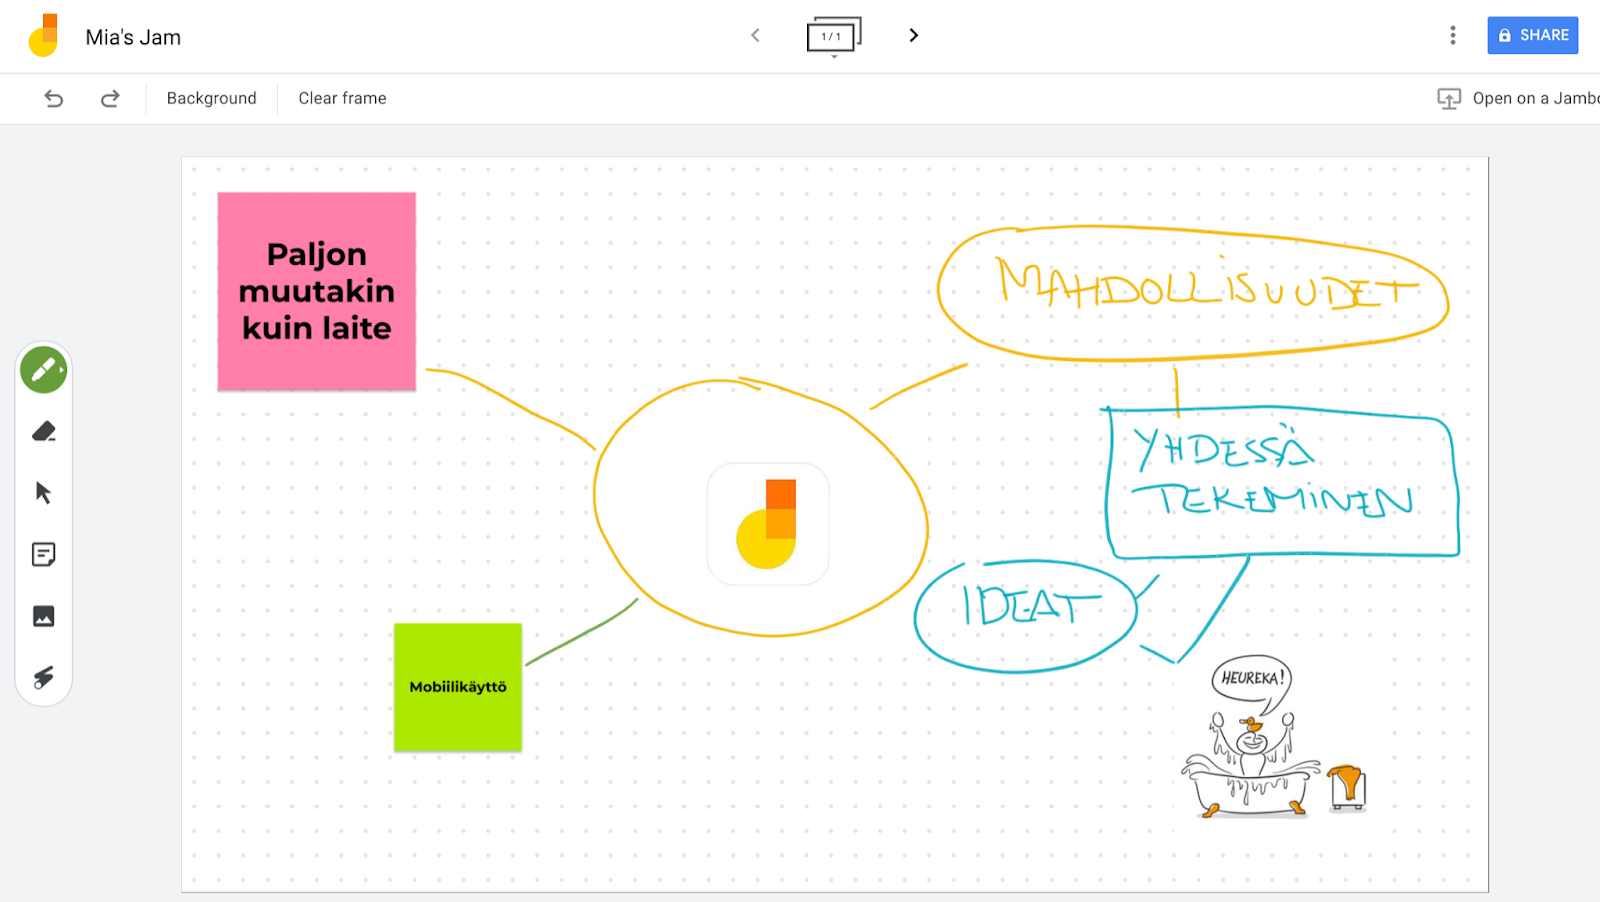Open the three-dot more options menu
The image size is (1600, 902).
coord(1453,35)
